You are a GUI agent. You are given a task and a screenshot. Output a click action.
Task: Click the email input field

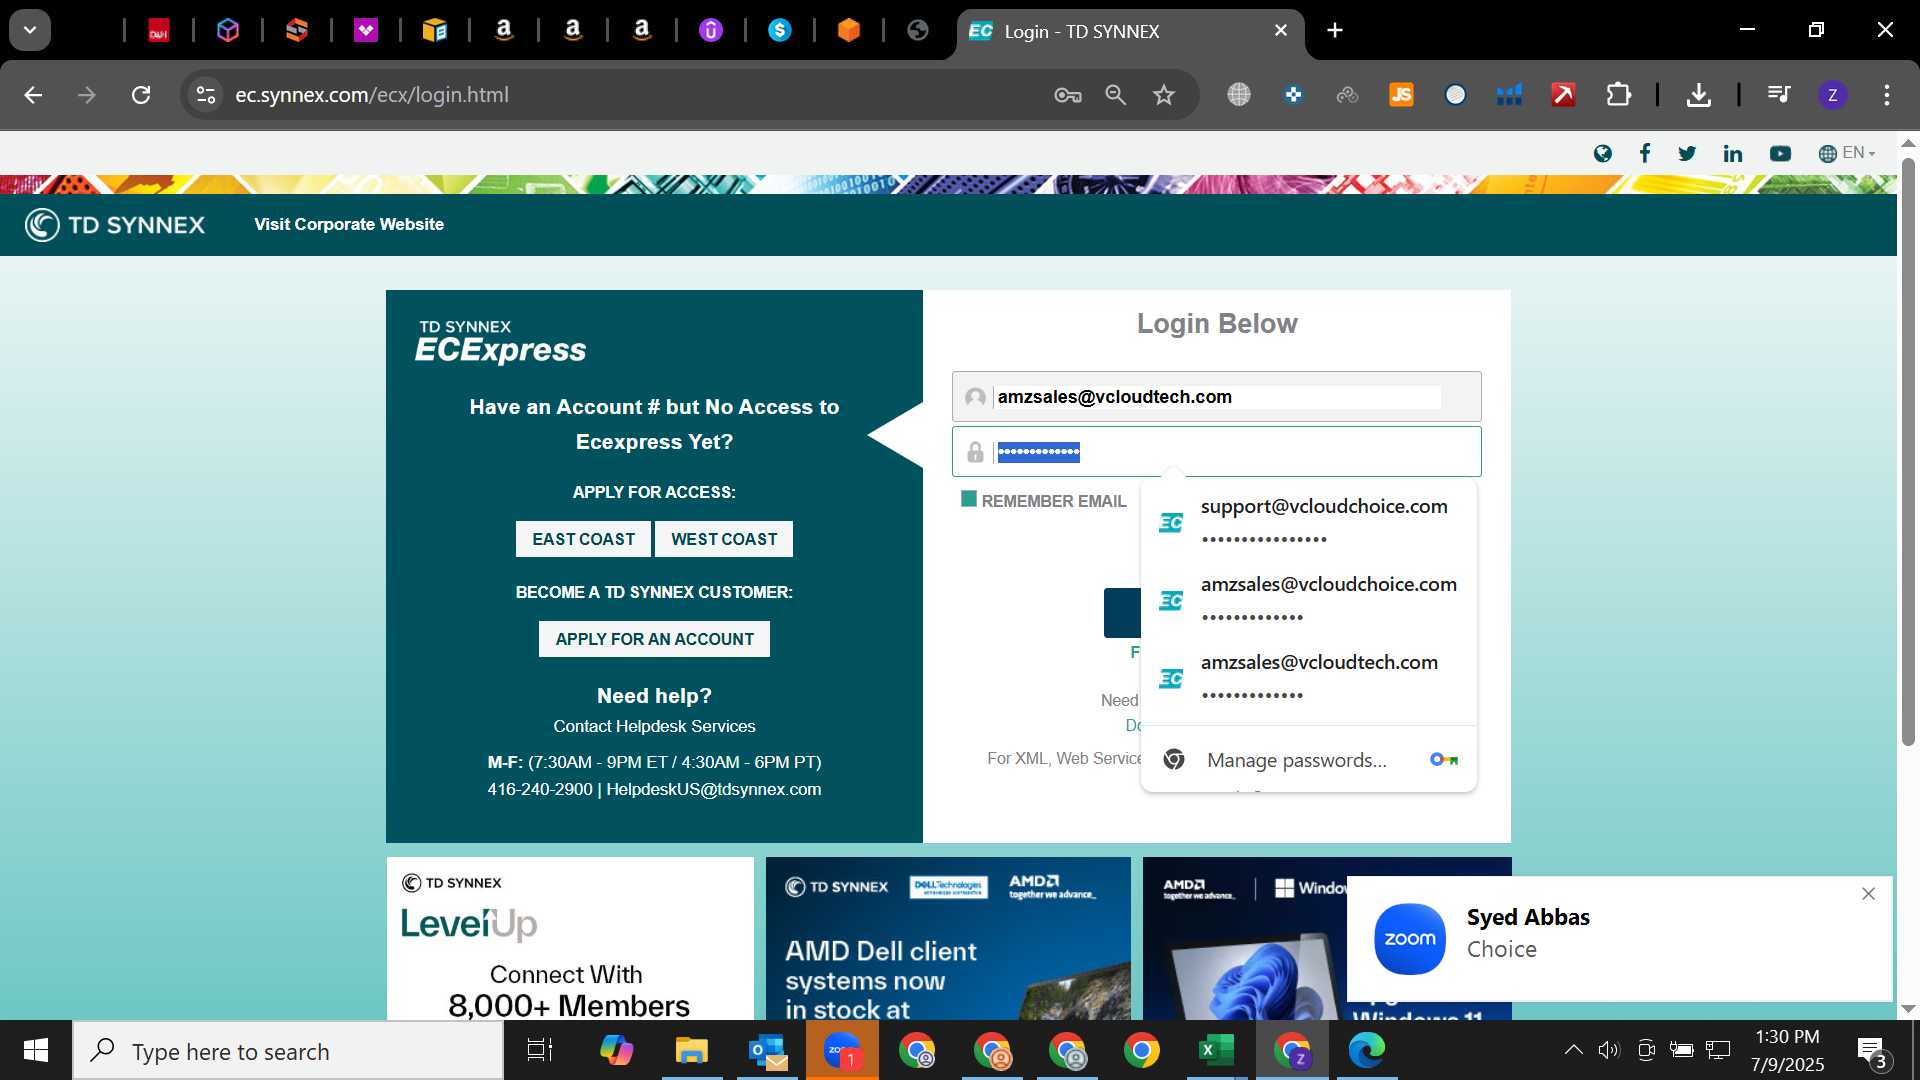point(1217,397)
